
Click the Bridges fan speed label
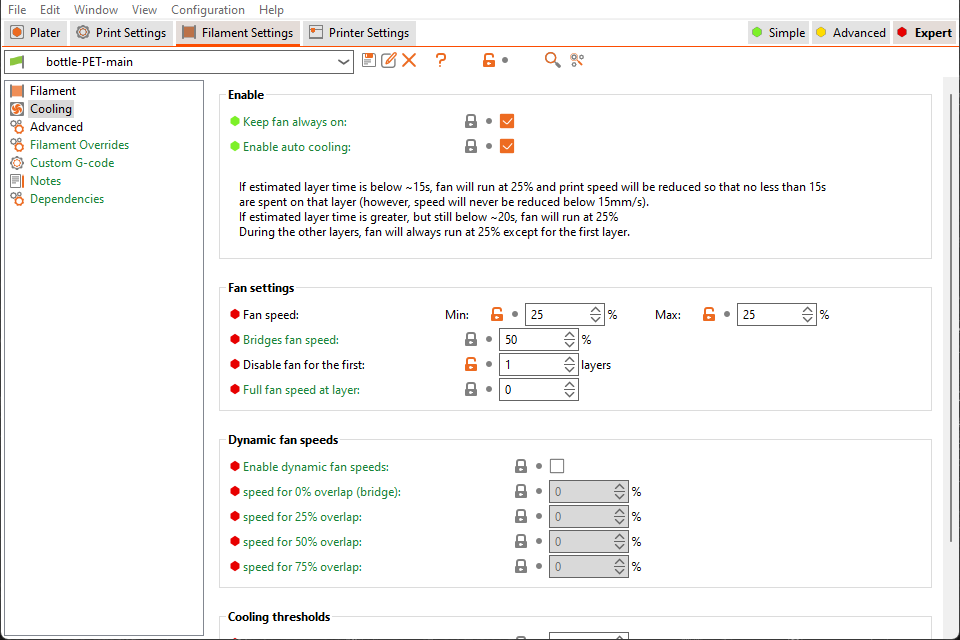click(290, 339)
